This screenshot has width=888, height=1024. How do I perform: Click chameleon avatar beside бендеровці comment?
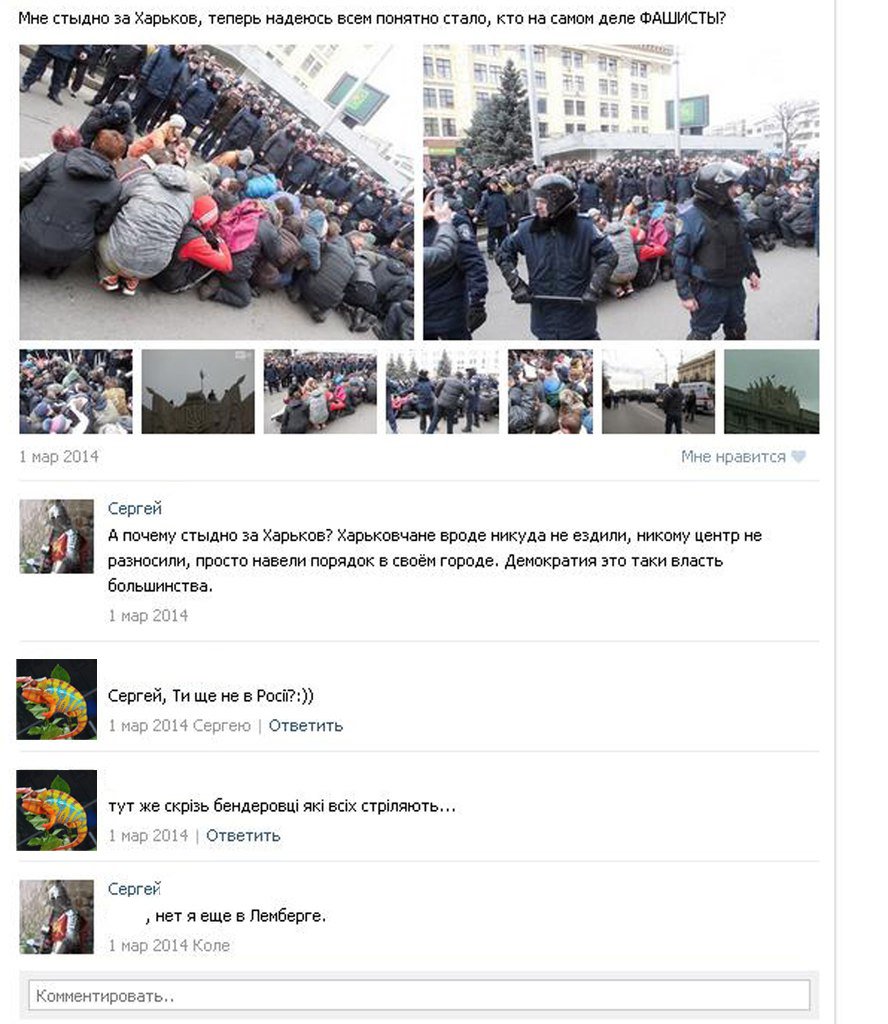tap(57, 810)
